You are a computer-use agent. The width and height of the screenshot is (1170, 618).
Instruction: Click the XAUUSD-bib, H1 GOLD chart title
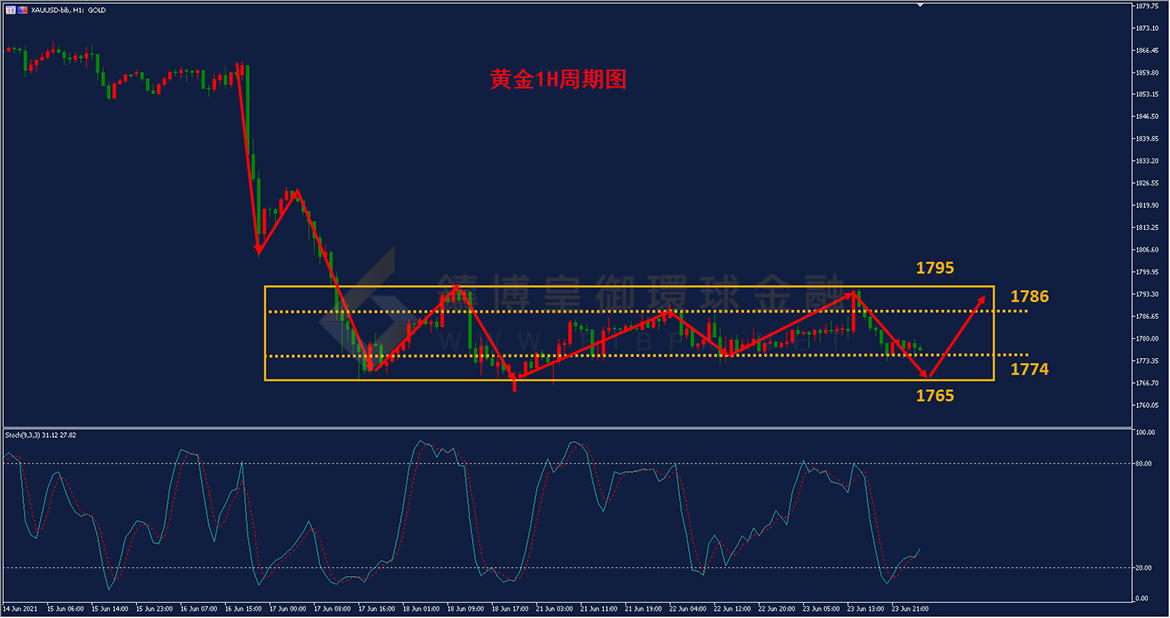click(x=69, y=10)
